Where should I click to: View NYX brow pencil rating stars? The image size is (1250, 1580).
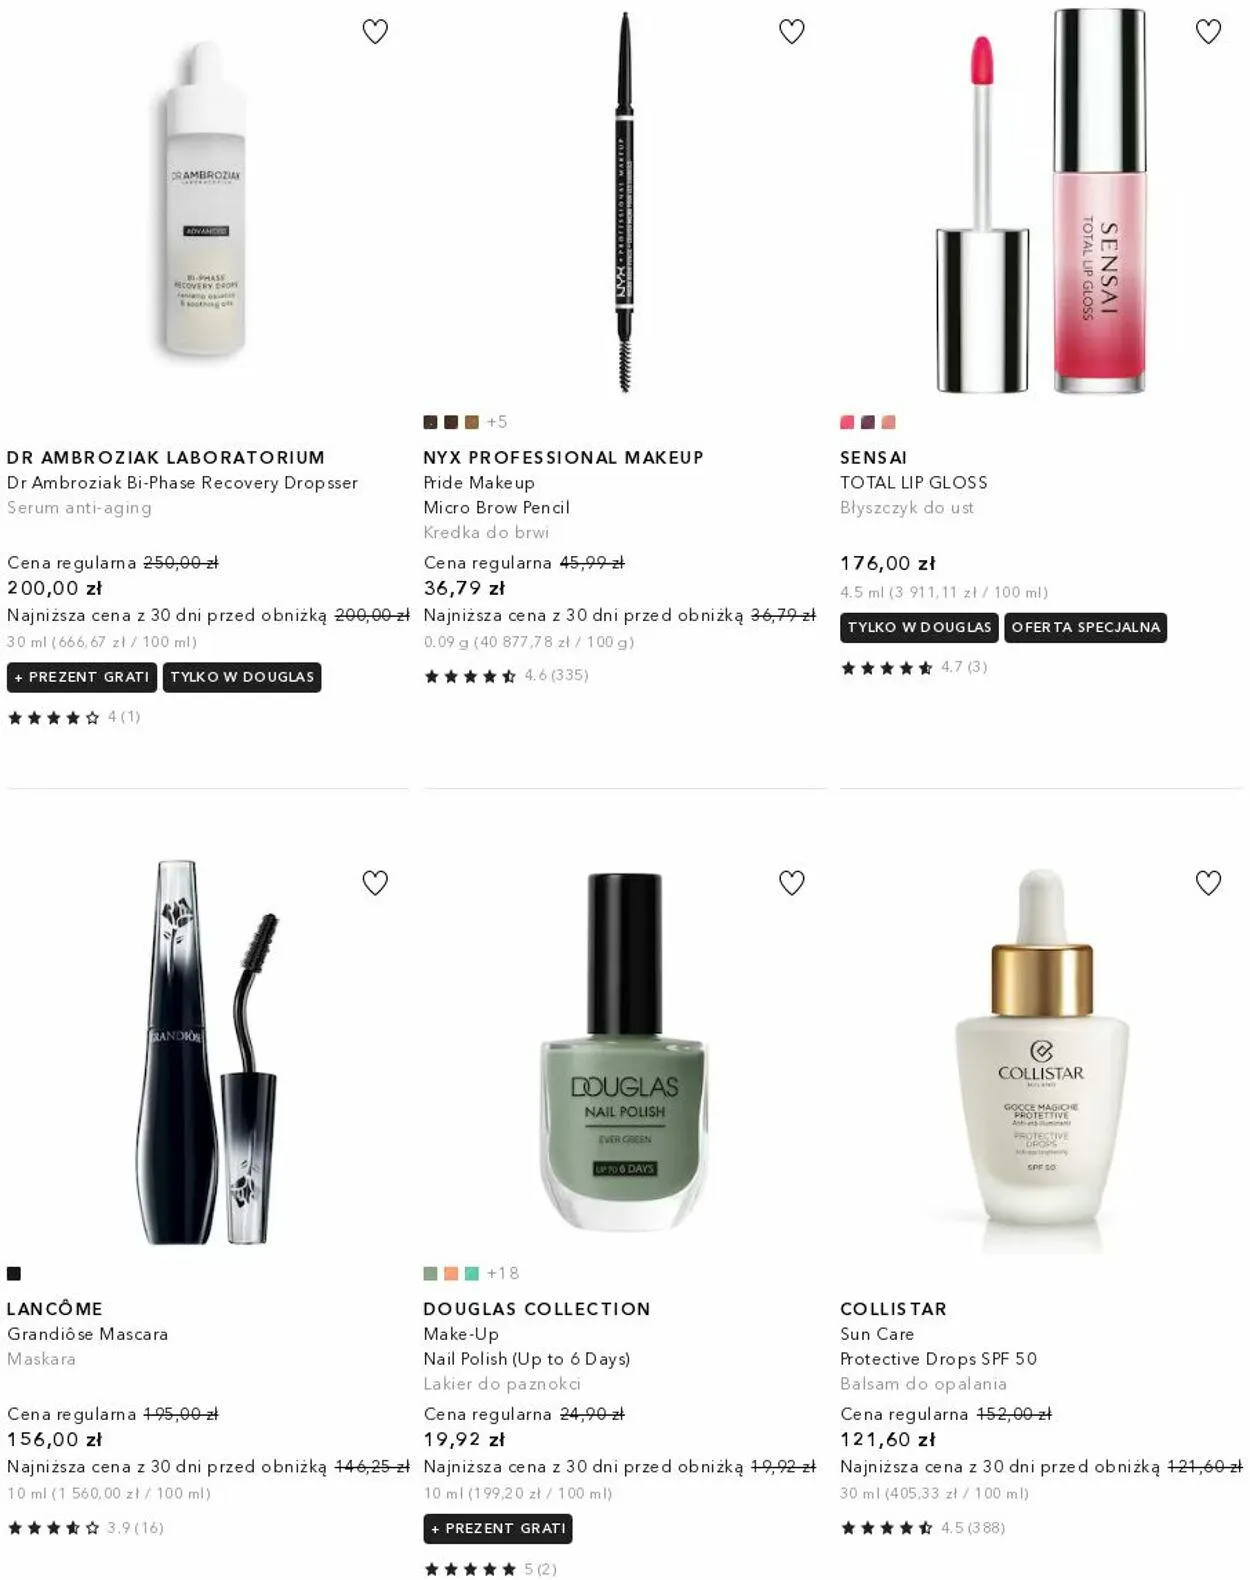470,676
